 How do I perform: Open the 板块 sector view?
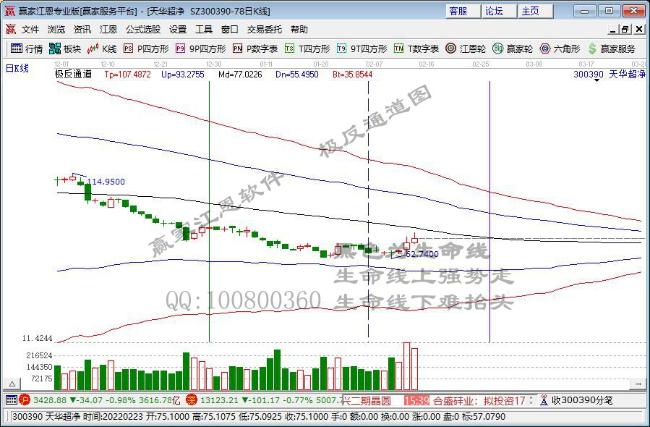click(x=65, y=49)
